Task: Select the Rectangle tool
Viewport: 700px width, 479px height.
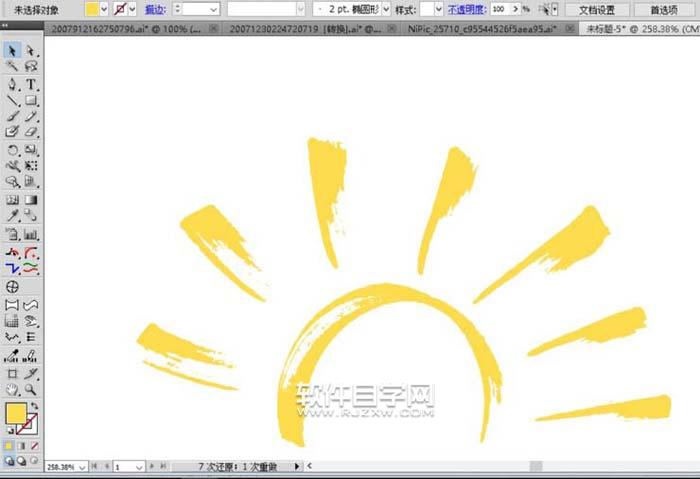Action: (31, 100)
